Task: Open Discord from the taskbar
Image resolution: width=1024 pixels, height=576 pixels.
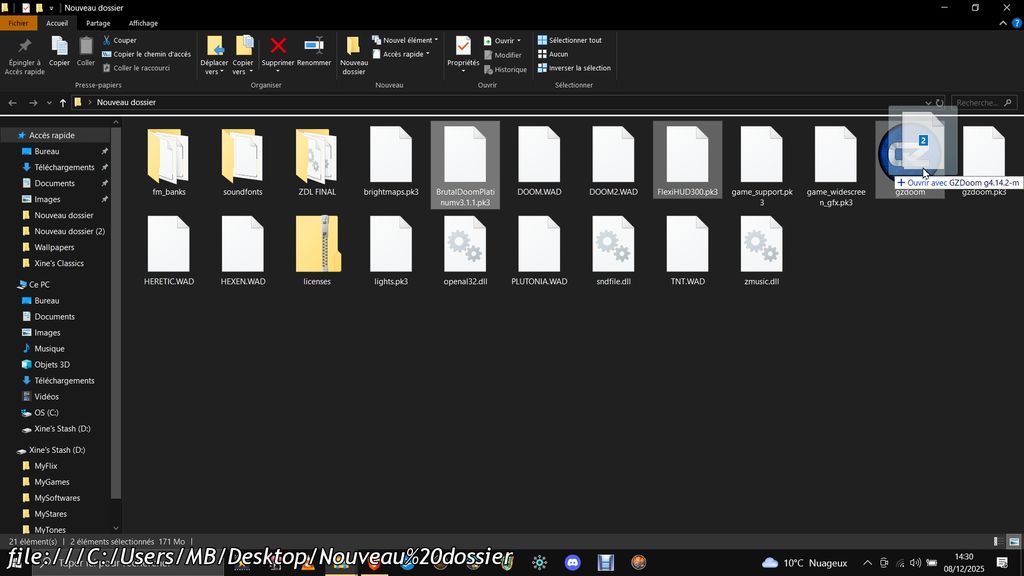Action: tap(572, 563)
